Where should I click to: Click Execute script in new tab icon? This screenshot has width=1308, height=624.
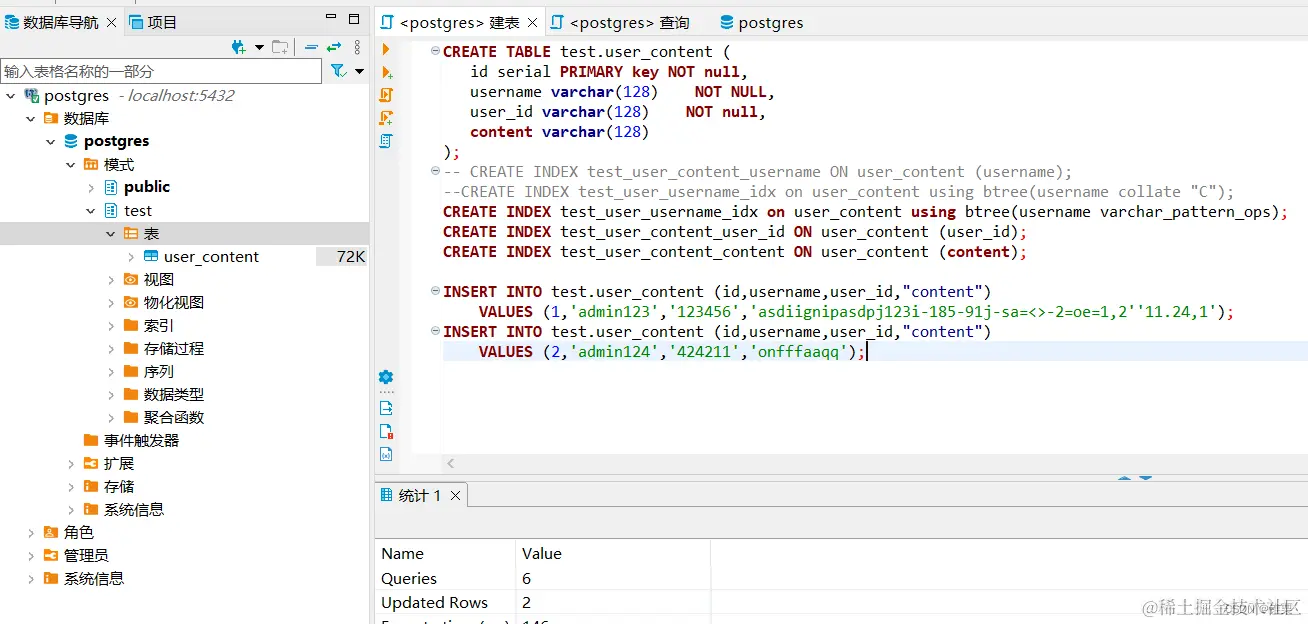click(386, 118)
